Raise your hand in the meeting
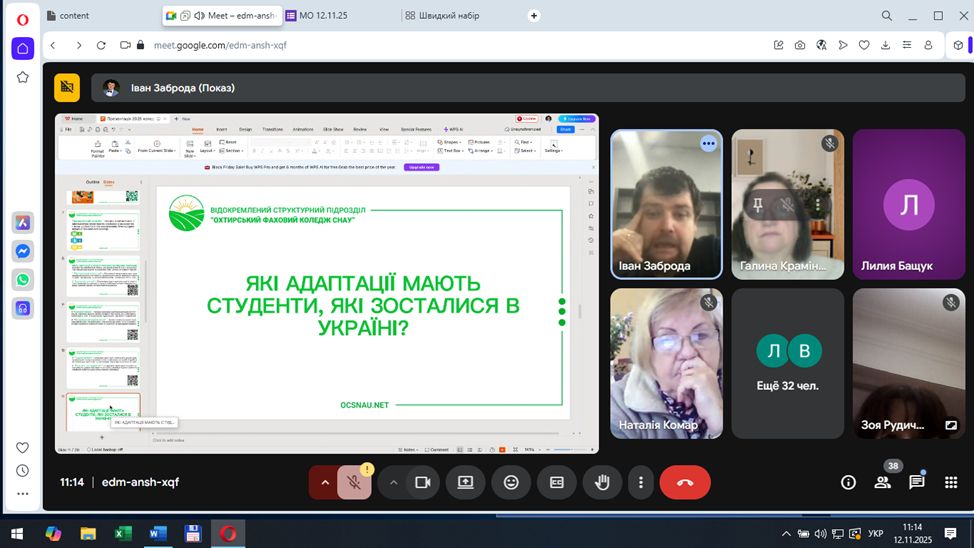Viewport: 974px width, 548px height. coord(602,482)
